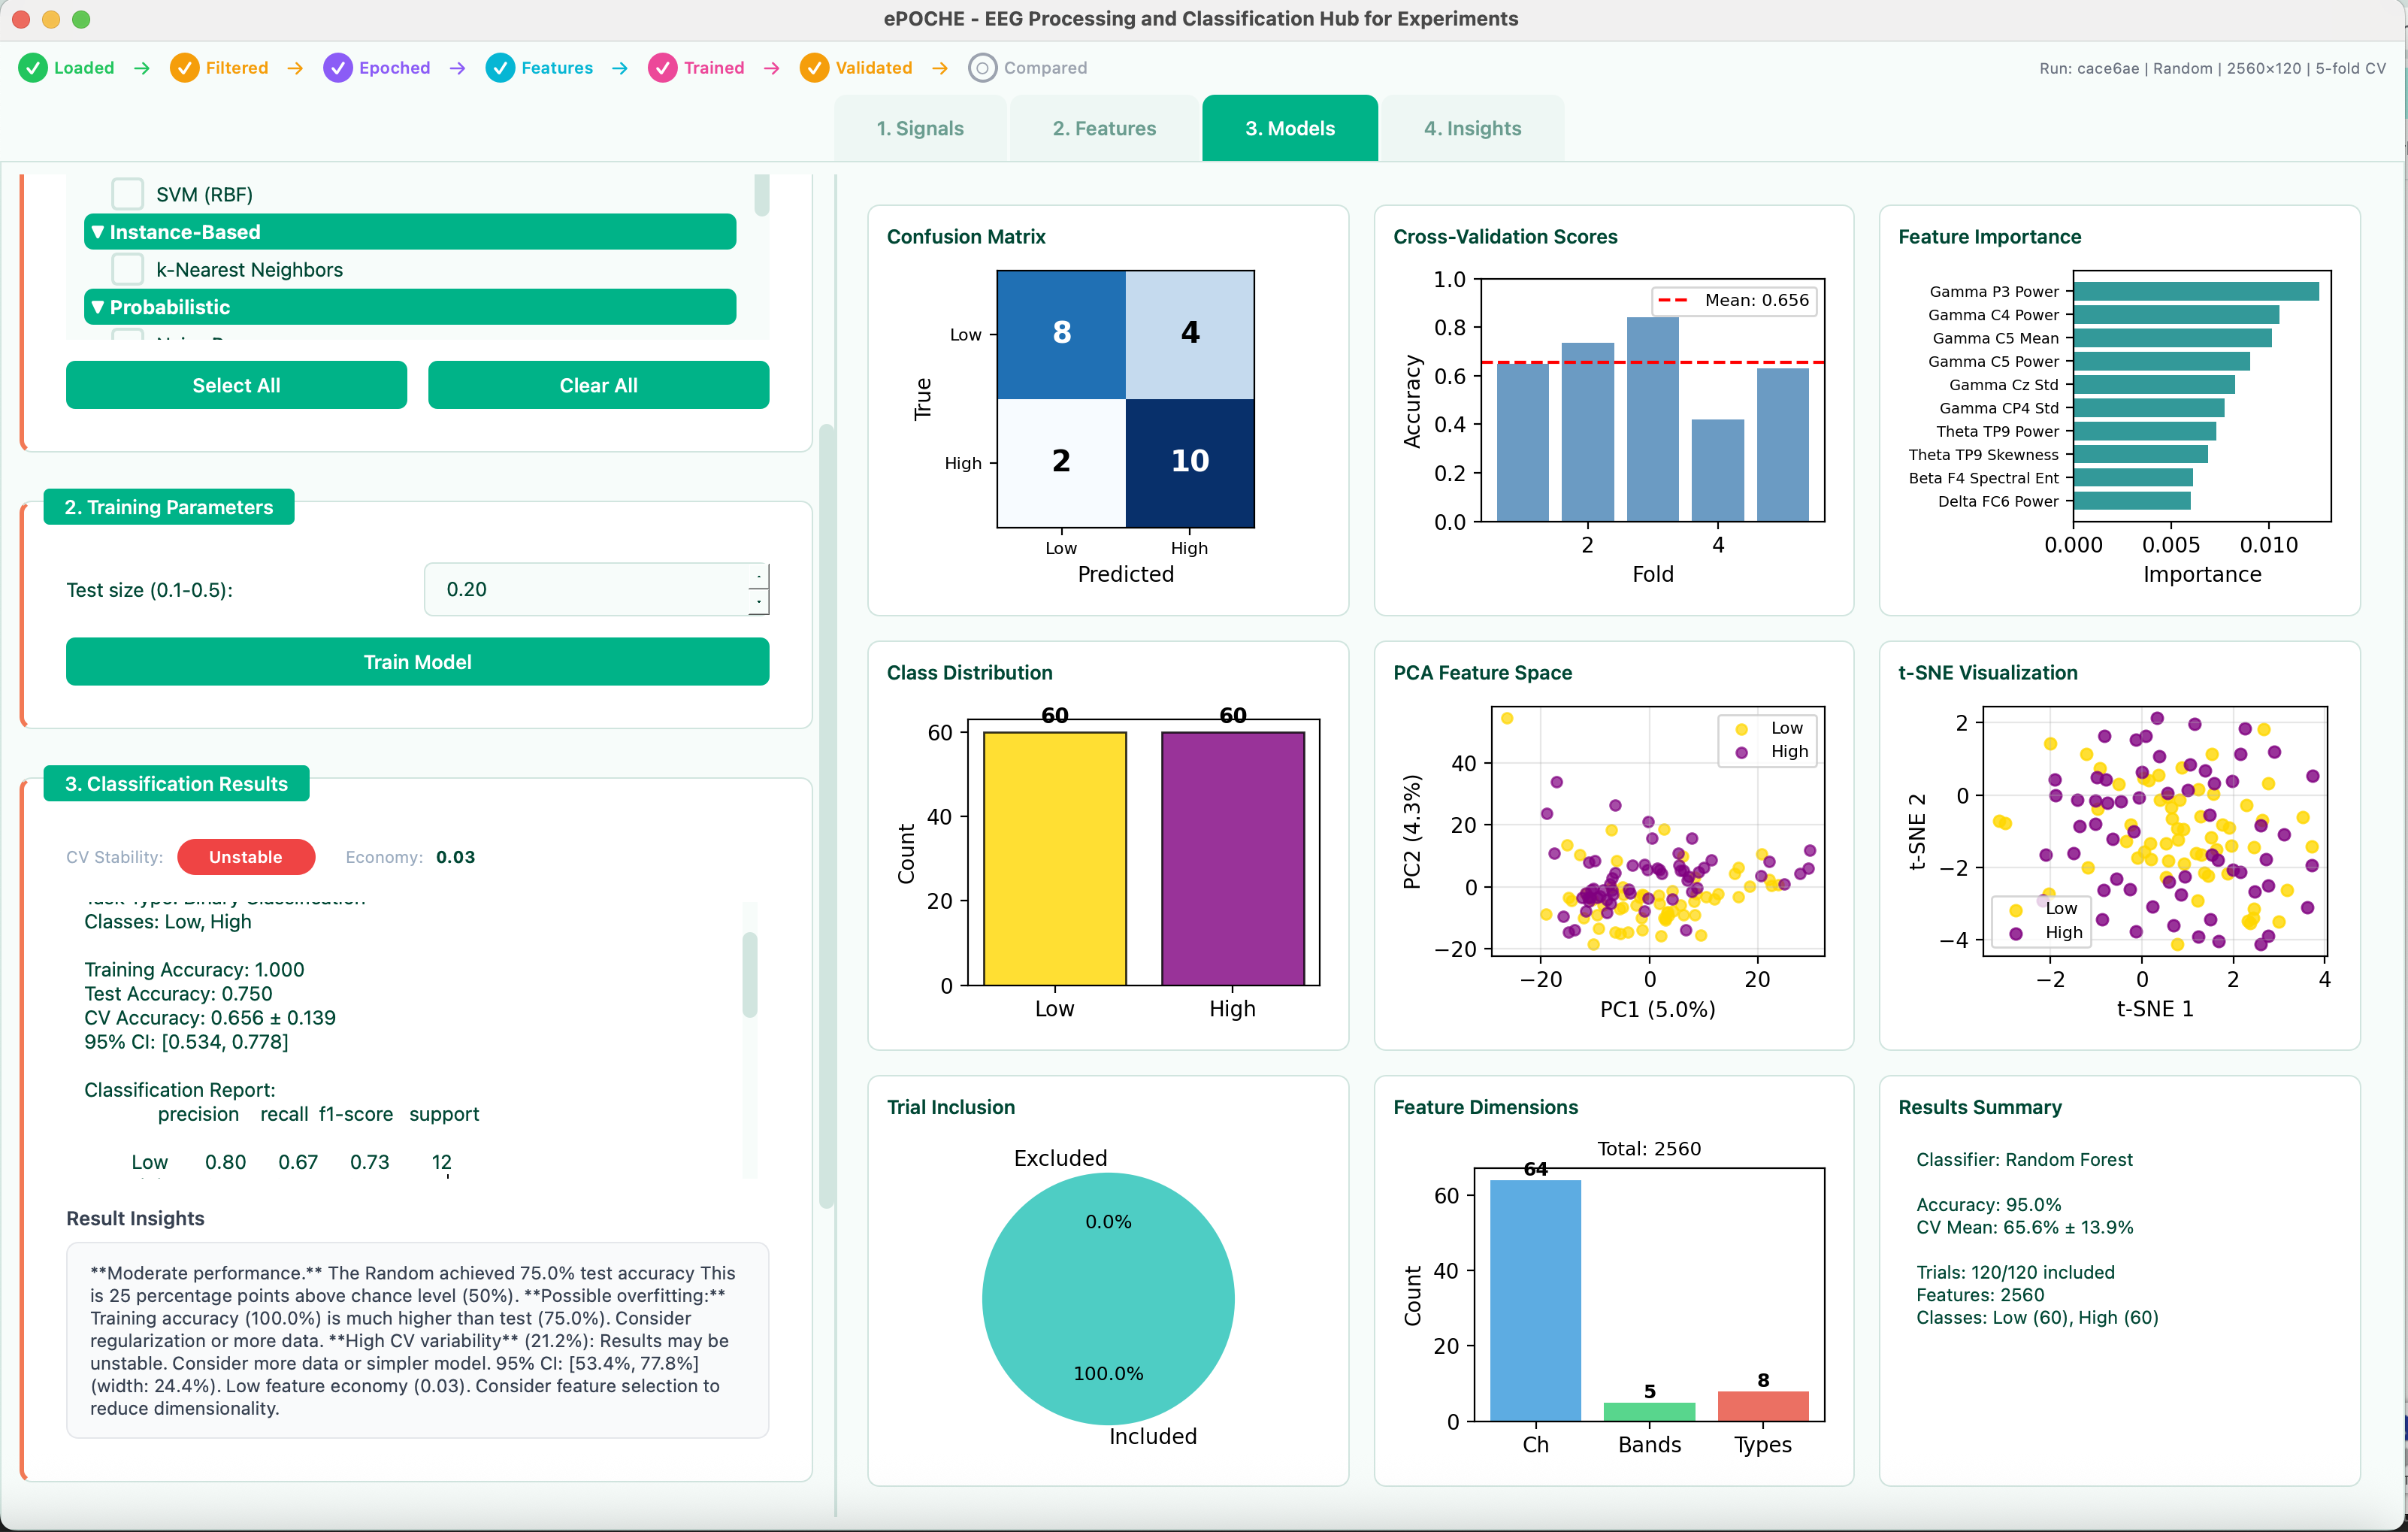Check the k-Nearest Neighbors classifier

(127, 268)
